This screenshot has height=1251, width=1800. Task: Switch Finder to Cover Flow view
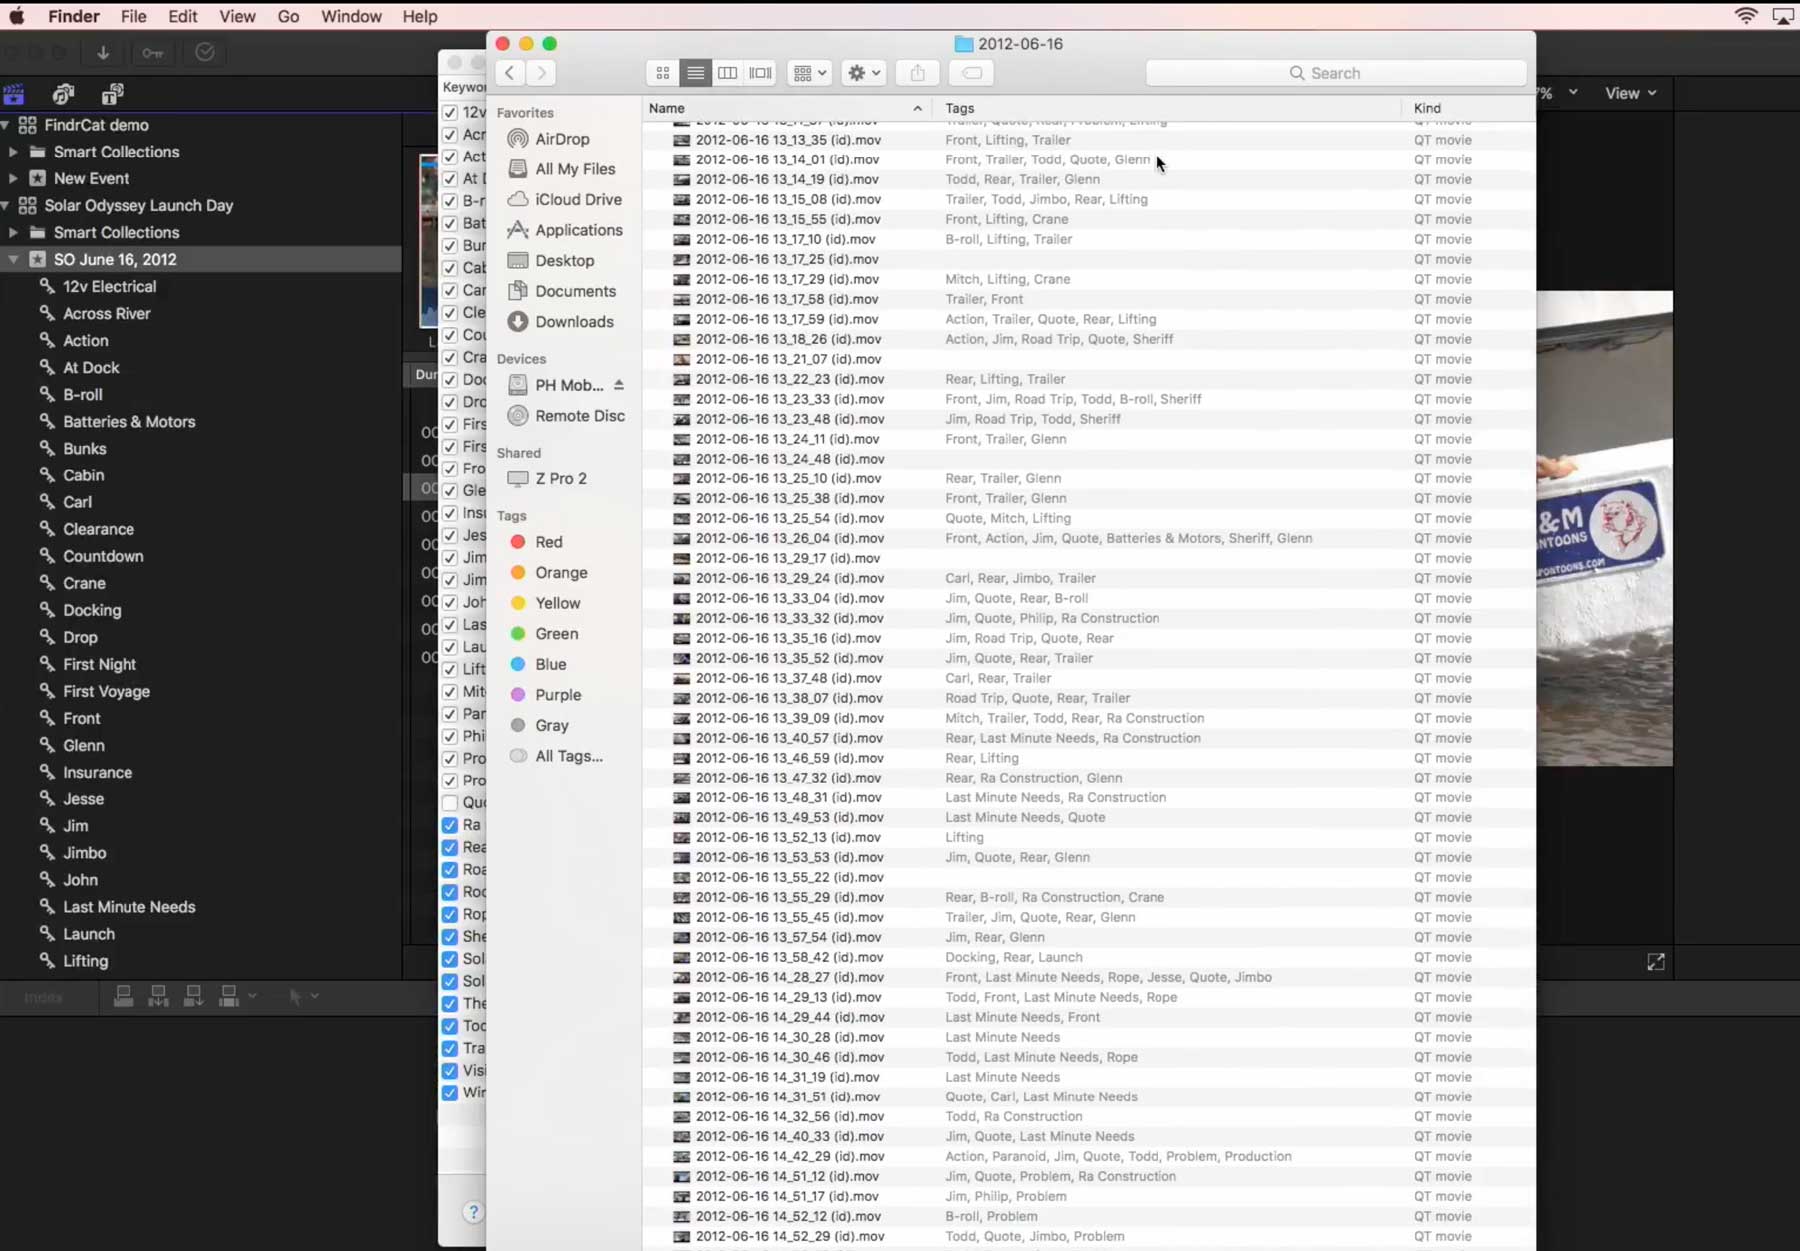click(761, 73)
